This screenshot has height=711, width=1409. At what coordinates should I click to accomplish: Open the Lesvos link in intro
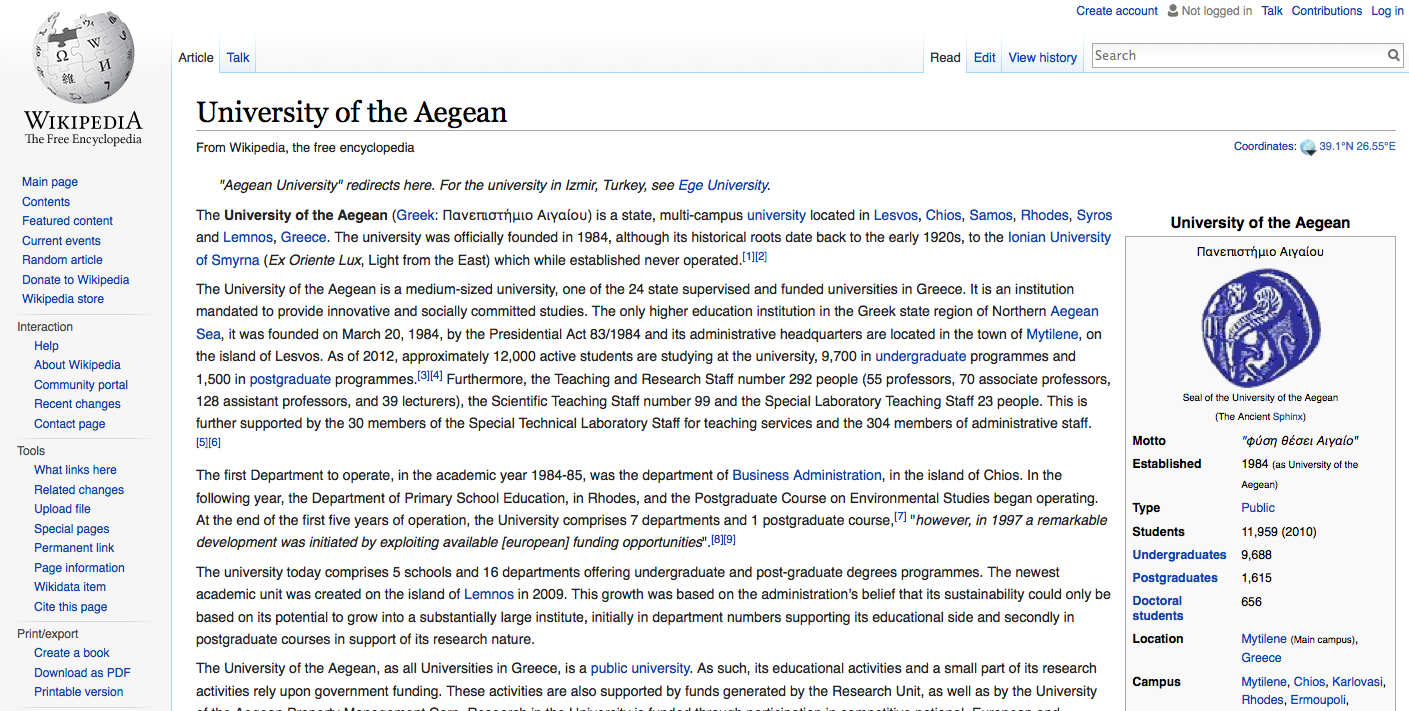tap(896, 215)
